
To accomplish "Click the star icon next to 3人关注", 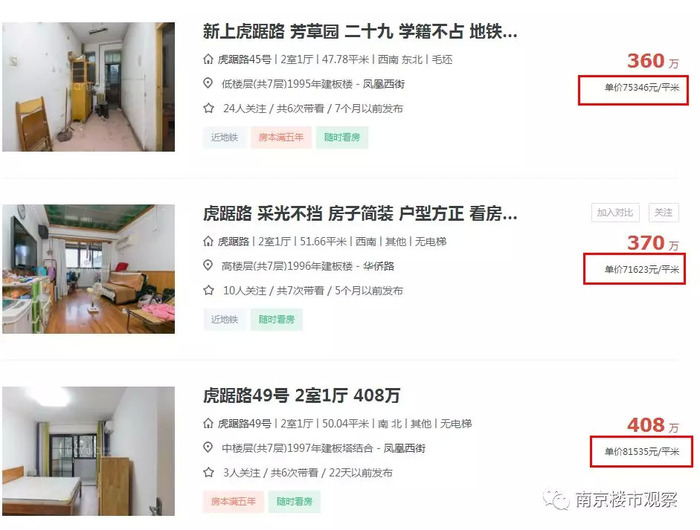I will (208, 472).
